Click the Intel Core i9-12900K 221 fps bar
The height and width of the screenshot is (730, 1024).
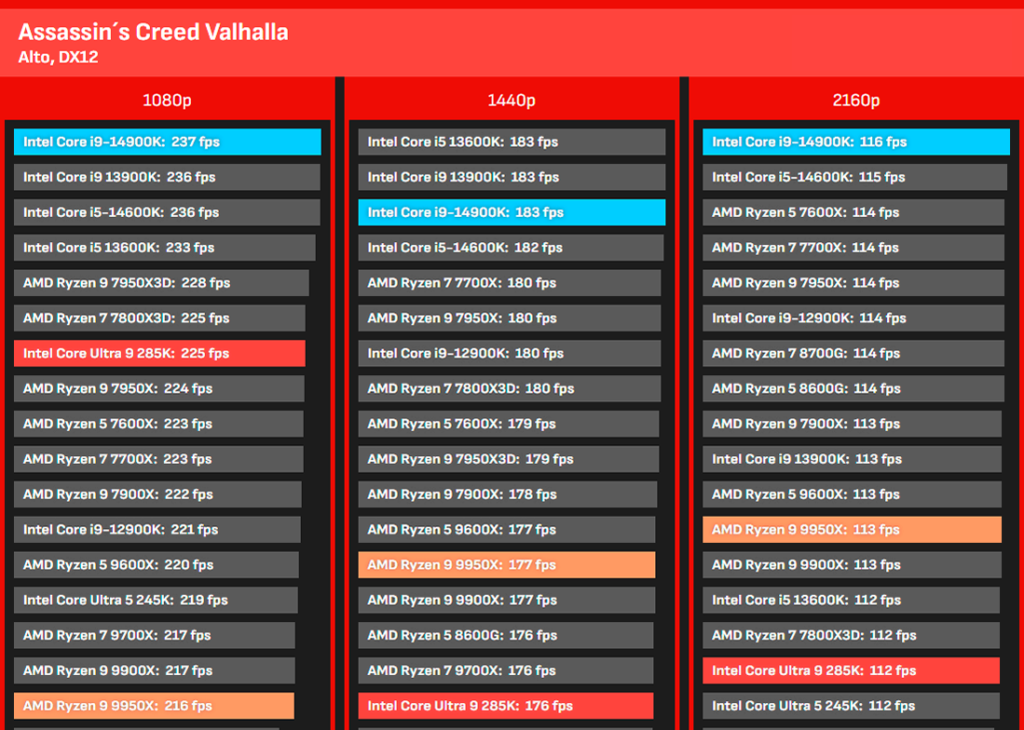point(157,530)
